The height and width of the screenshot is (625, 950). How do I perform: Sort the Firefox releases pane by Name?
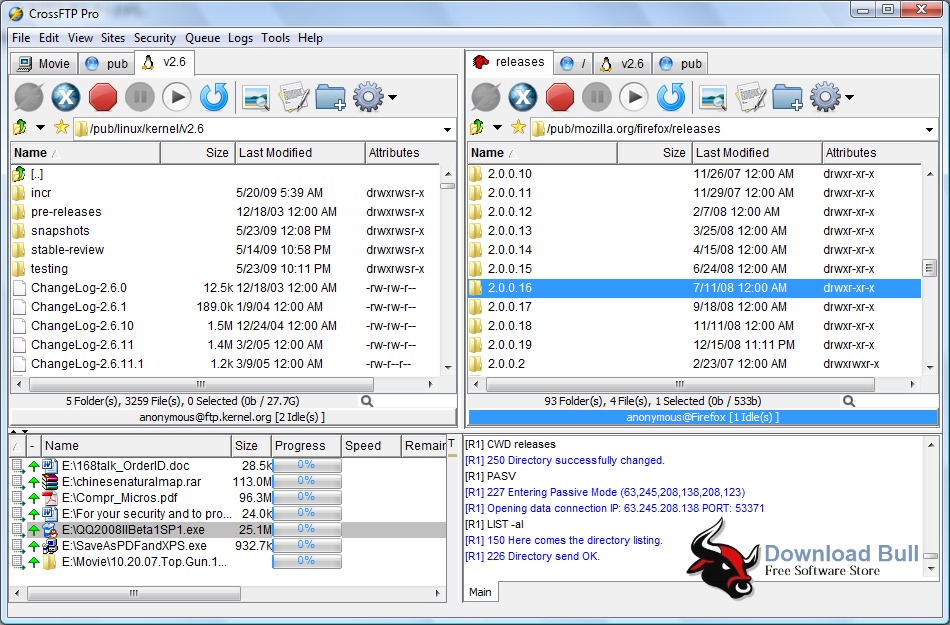(543, 153)
